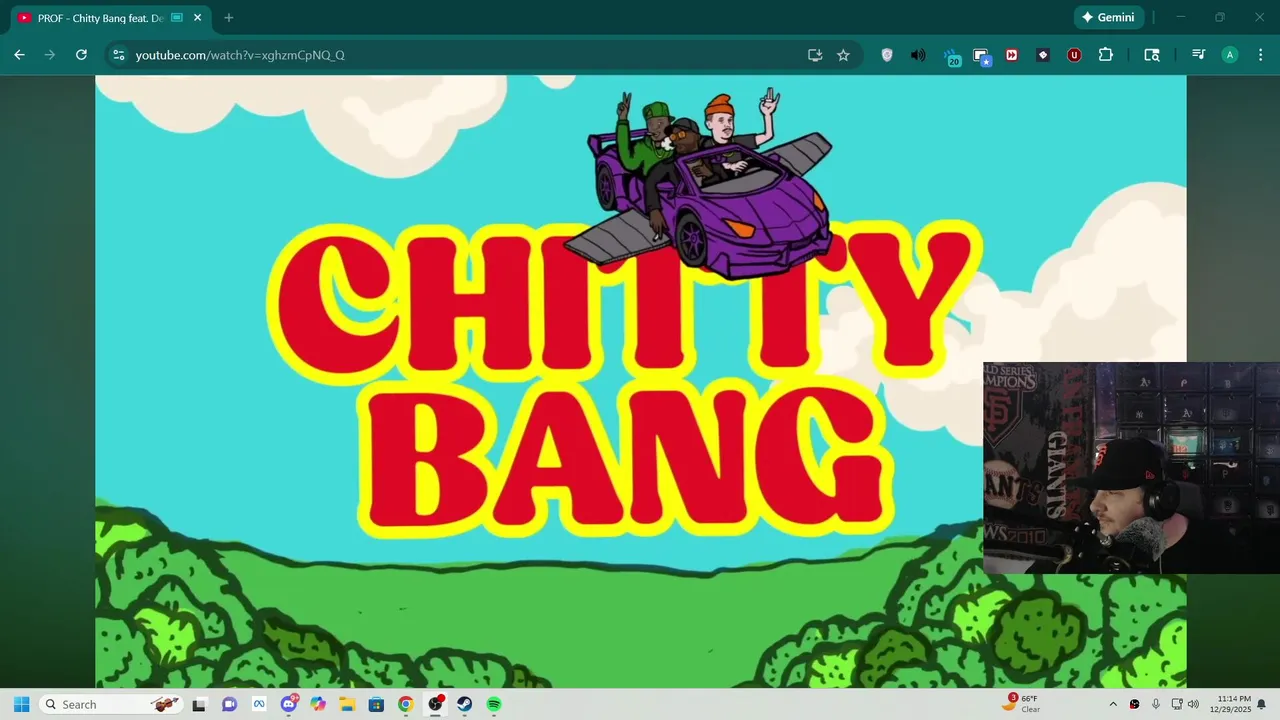Image resolution: width=1280 pixels, height=720 pixels.
Task: Go back to the previous page
Action: pyautogui.click(x=19, y=55)
